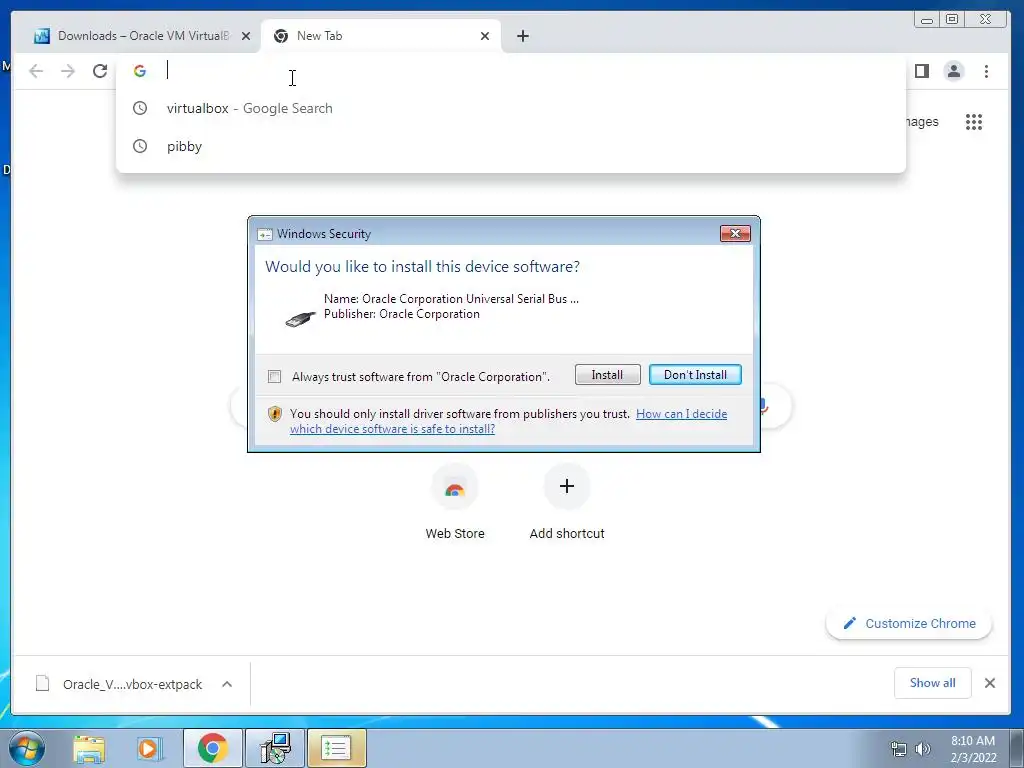Screen dimensions: 1024x768
Task: Dismiss the downloads bar with X
Action: pos(989,683)
